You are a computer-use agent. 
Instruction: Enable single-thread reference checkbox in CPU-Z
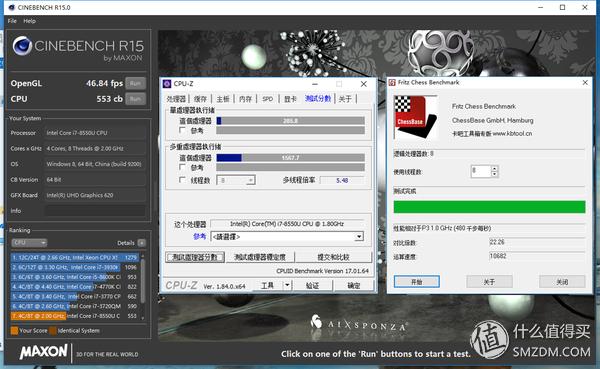[183, 131]
